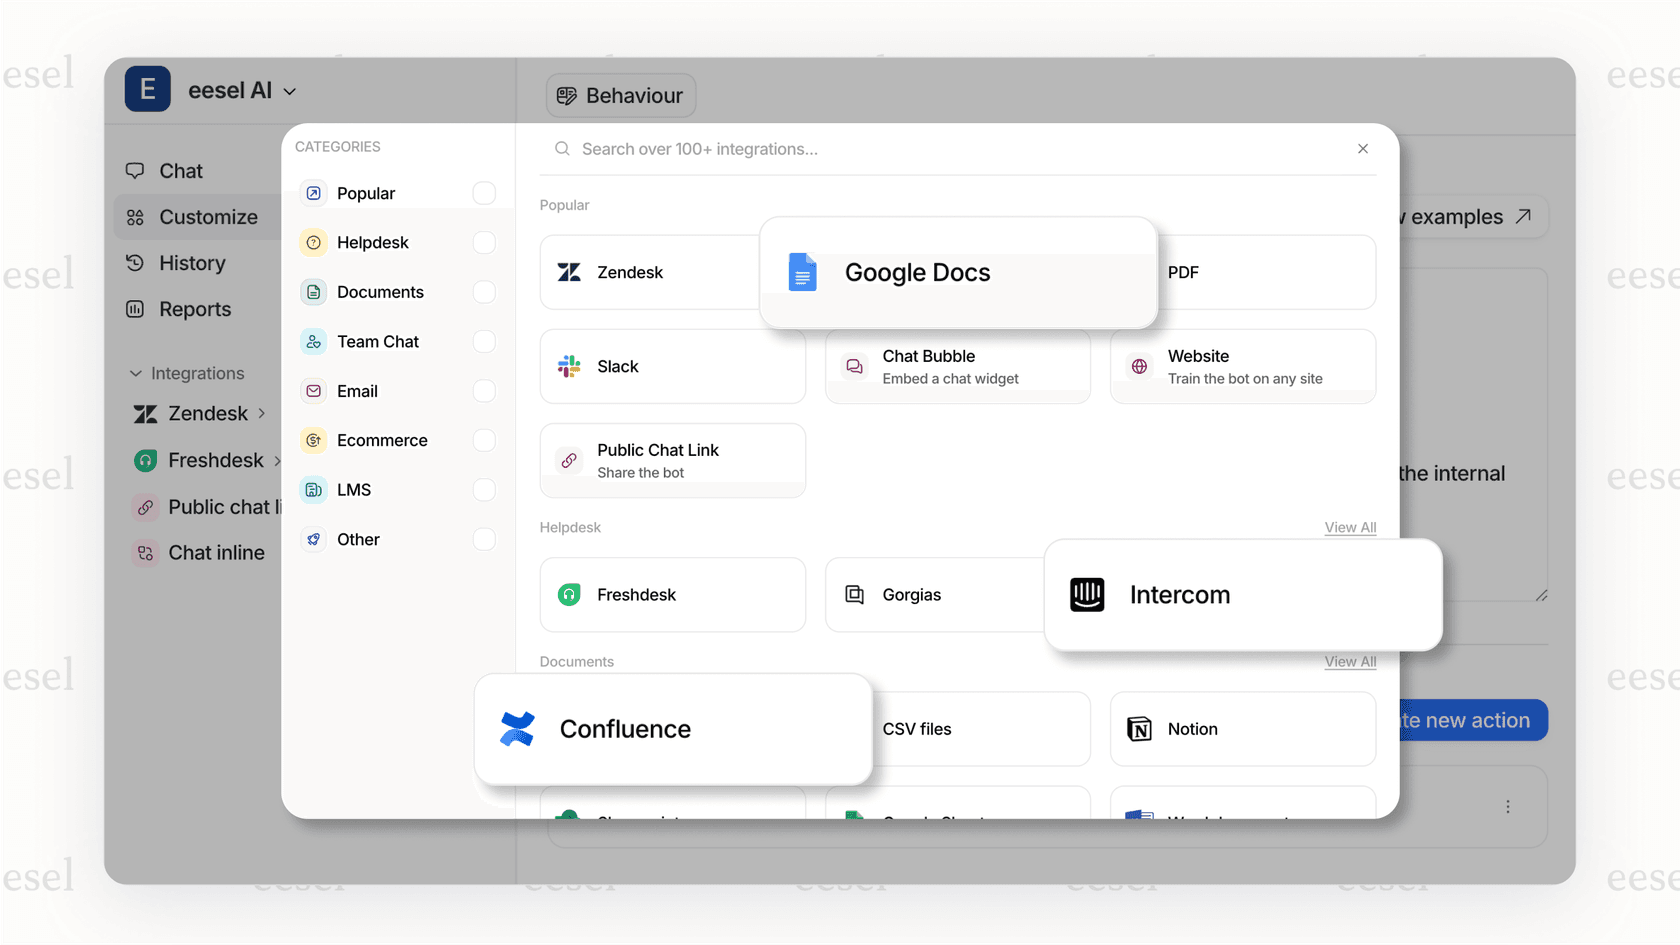Viewport: 1680px width, 945px height.
Task: Click the Public Chat Link icon
Action: point(569,461)
